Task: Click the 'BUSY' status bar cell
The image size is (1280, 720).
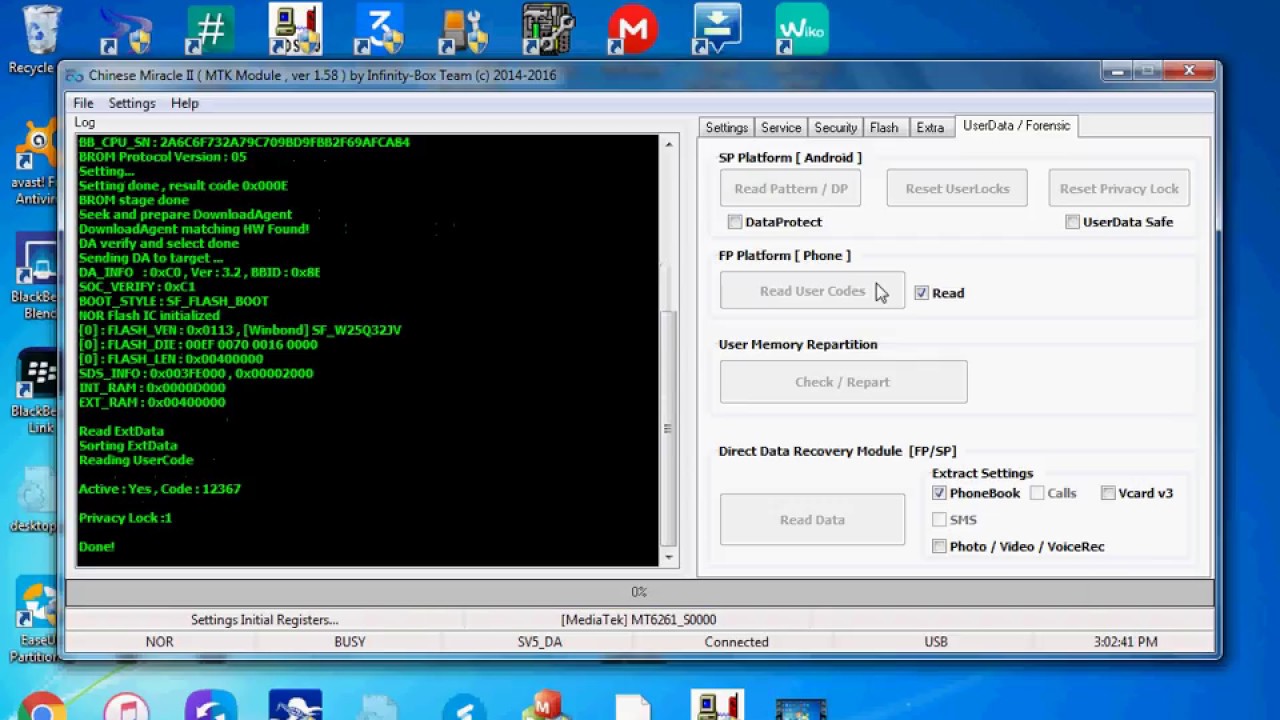Action: [350, 642]
